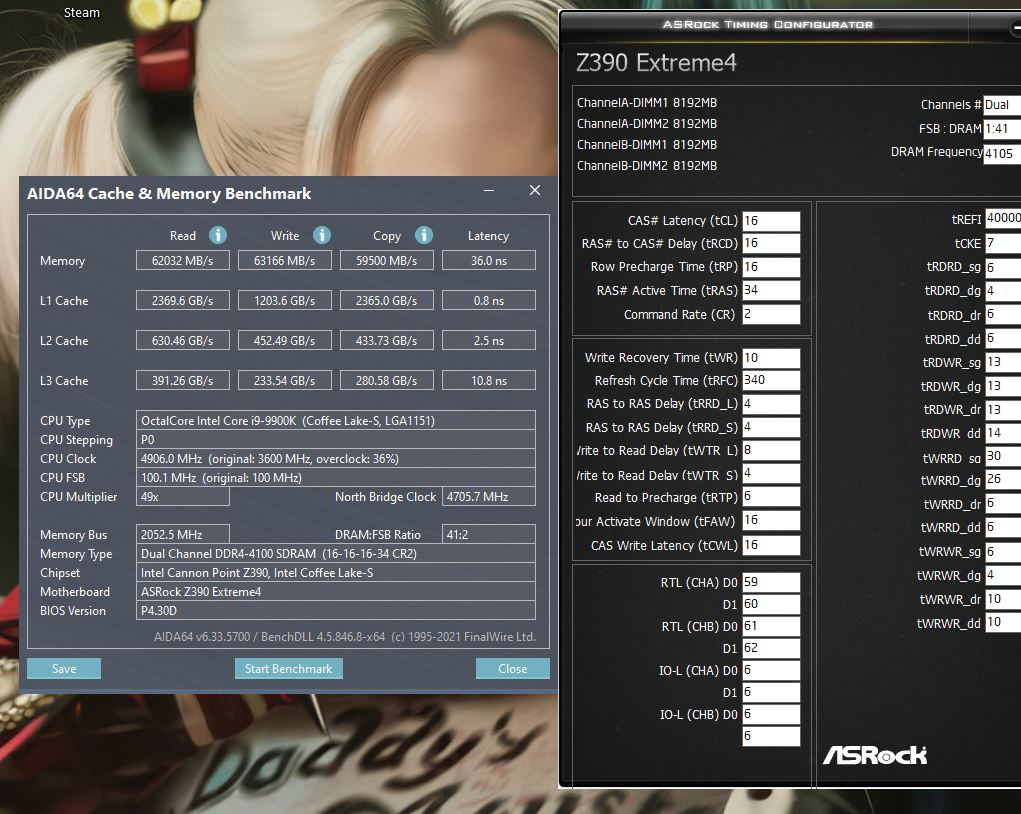Select L2 Cache Write 452.49 GB/s cell
The width and height of the screenshot is (1021, 814).
tap(285, 341)
